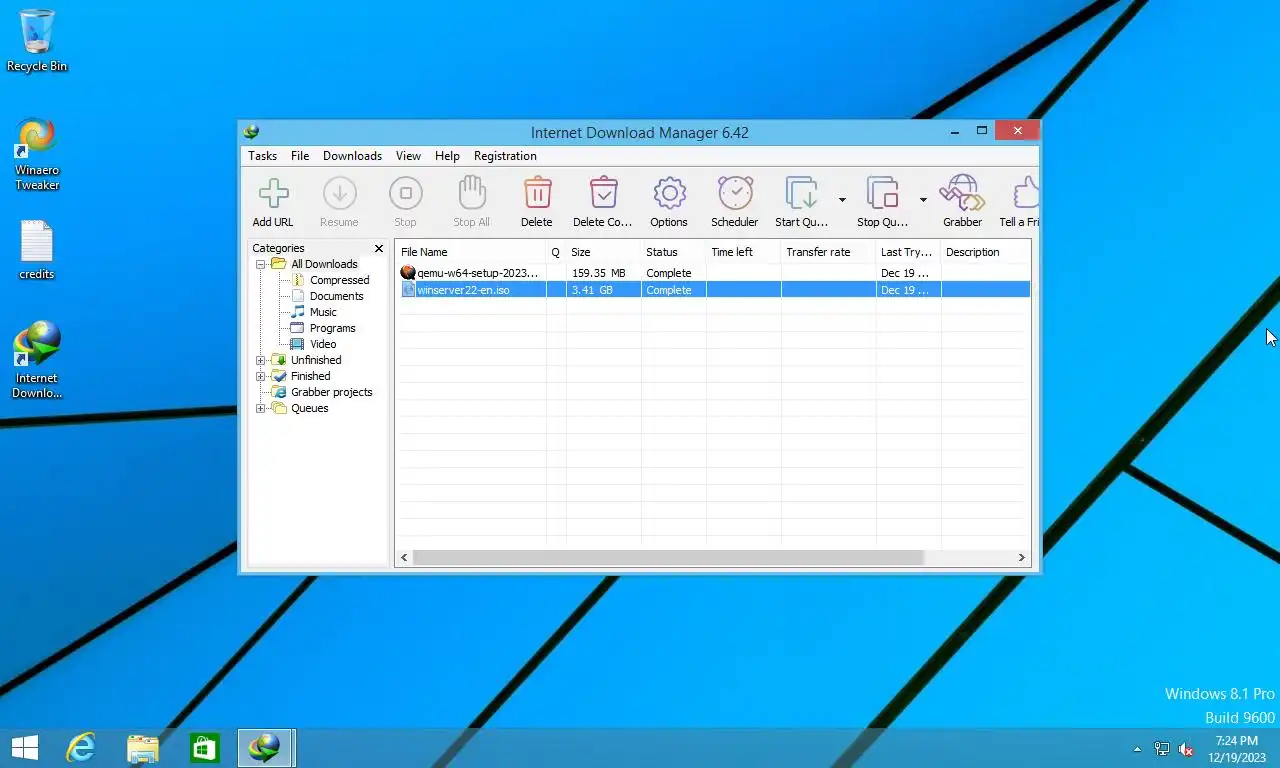Select the Winaero Tweaker desktop icon
The image size is (1280, 768).
tap(37, 154)
